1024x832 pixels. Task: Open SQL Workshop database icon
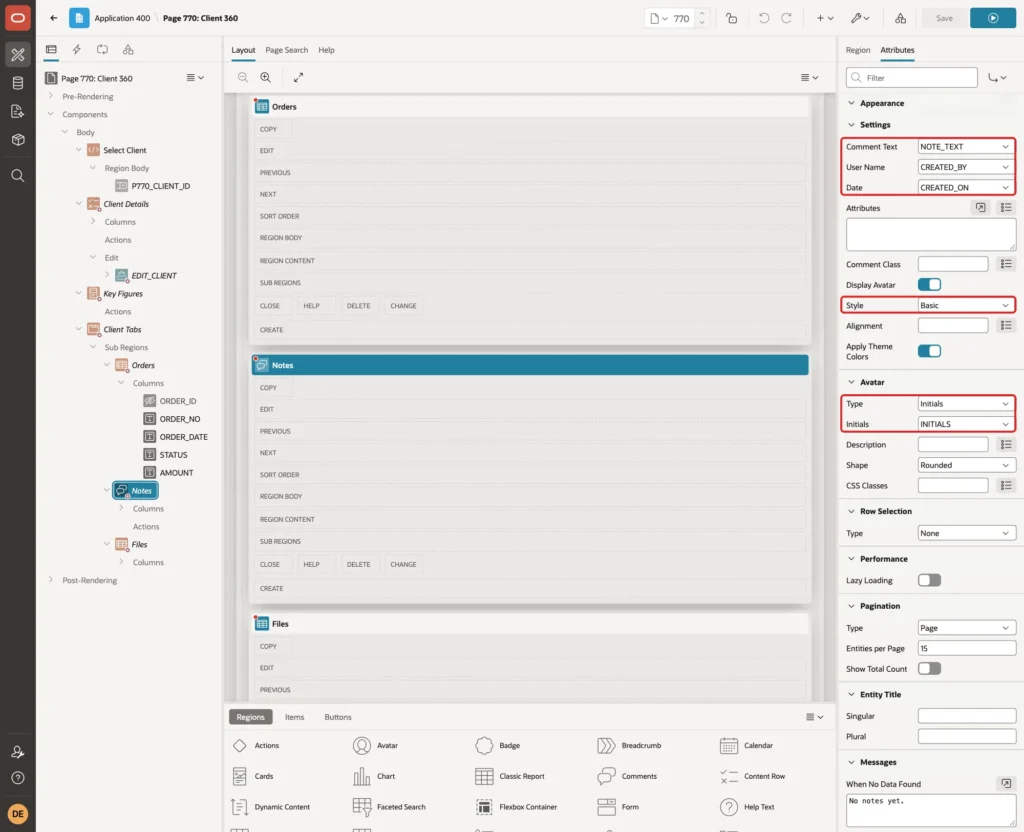pos(18,83)
